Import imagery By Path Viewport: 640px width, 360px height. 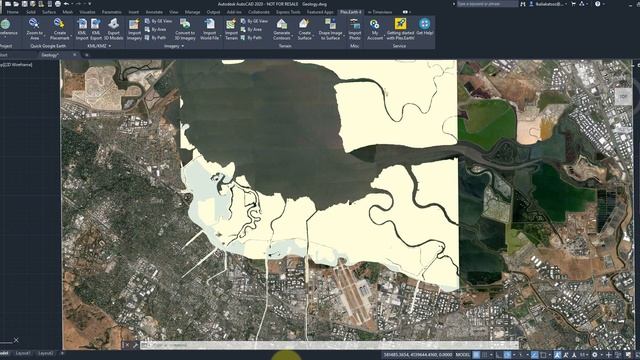pyautogui.click(x=156, y=38)
